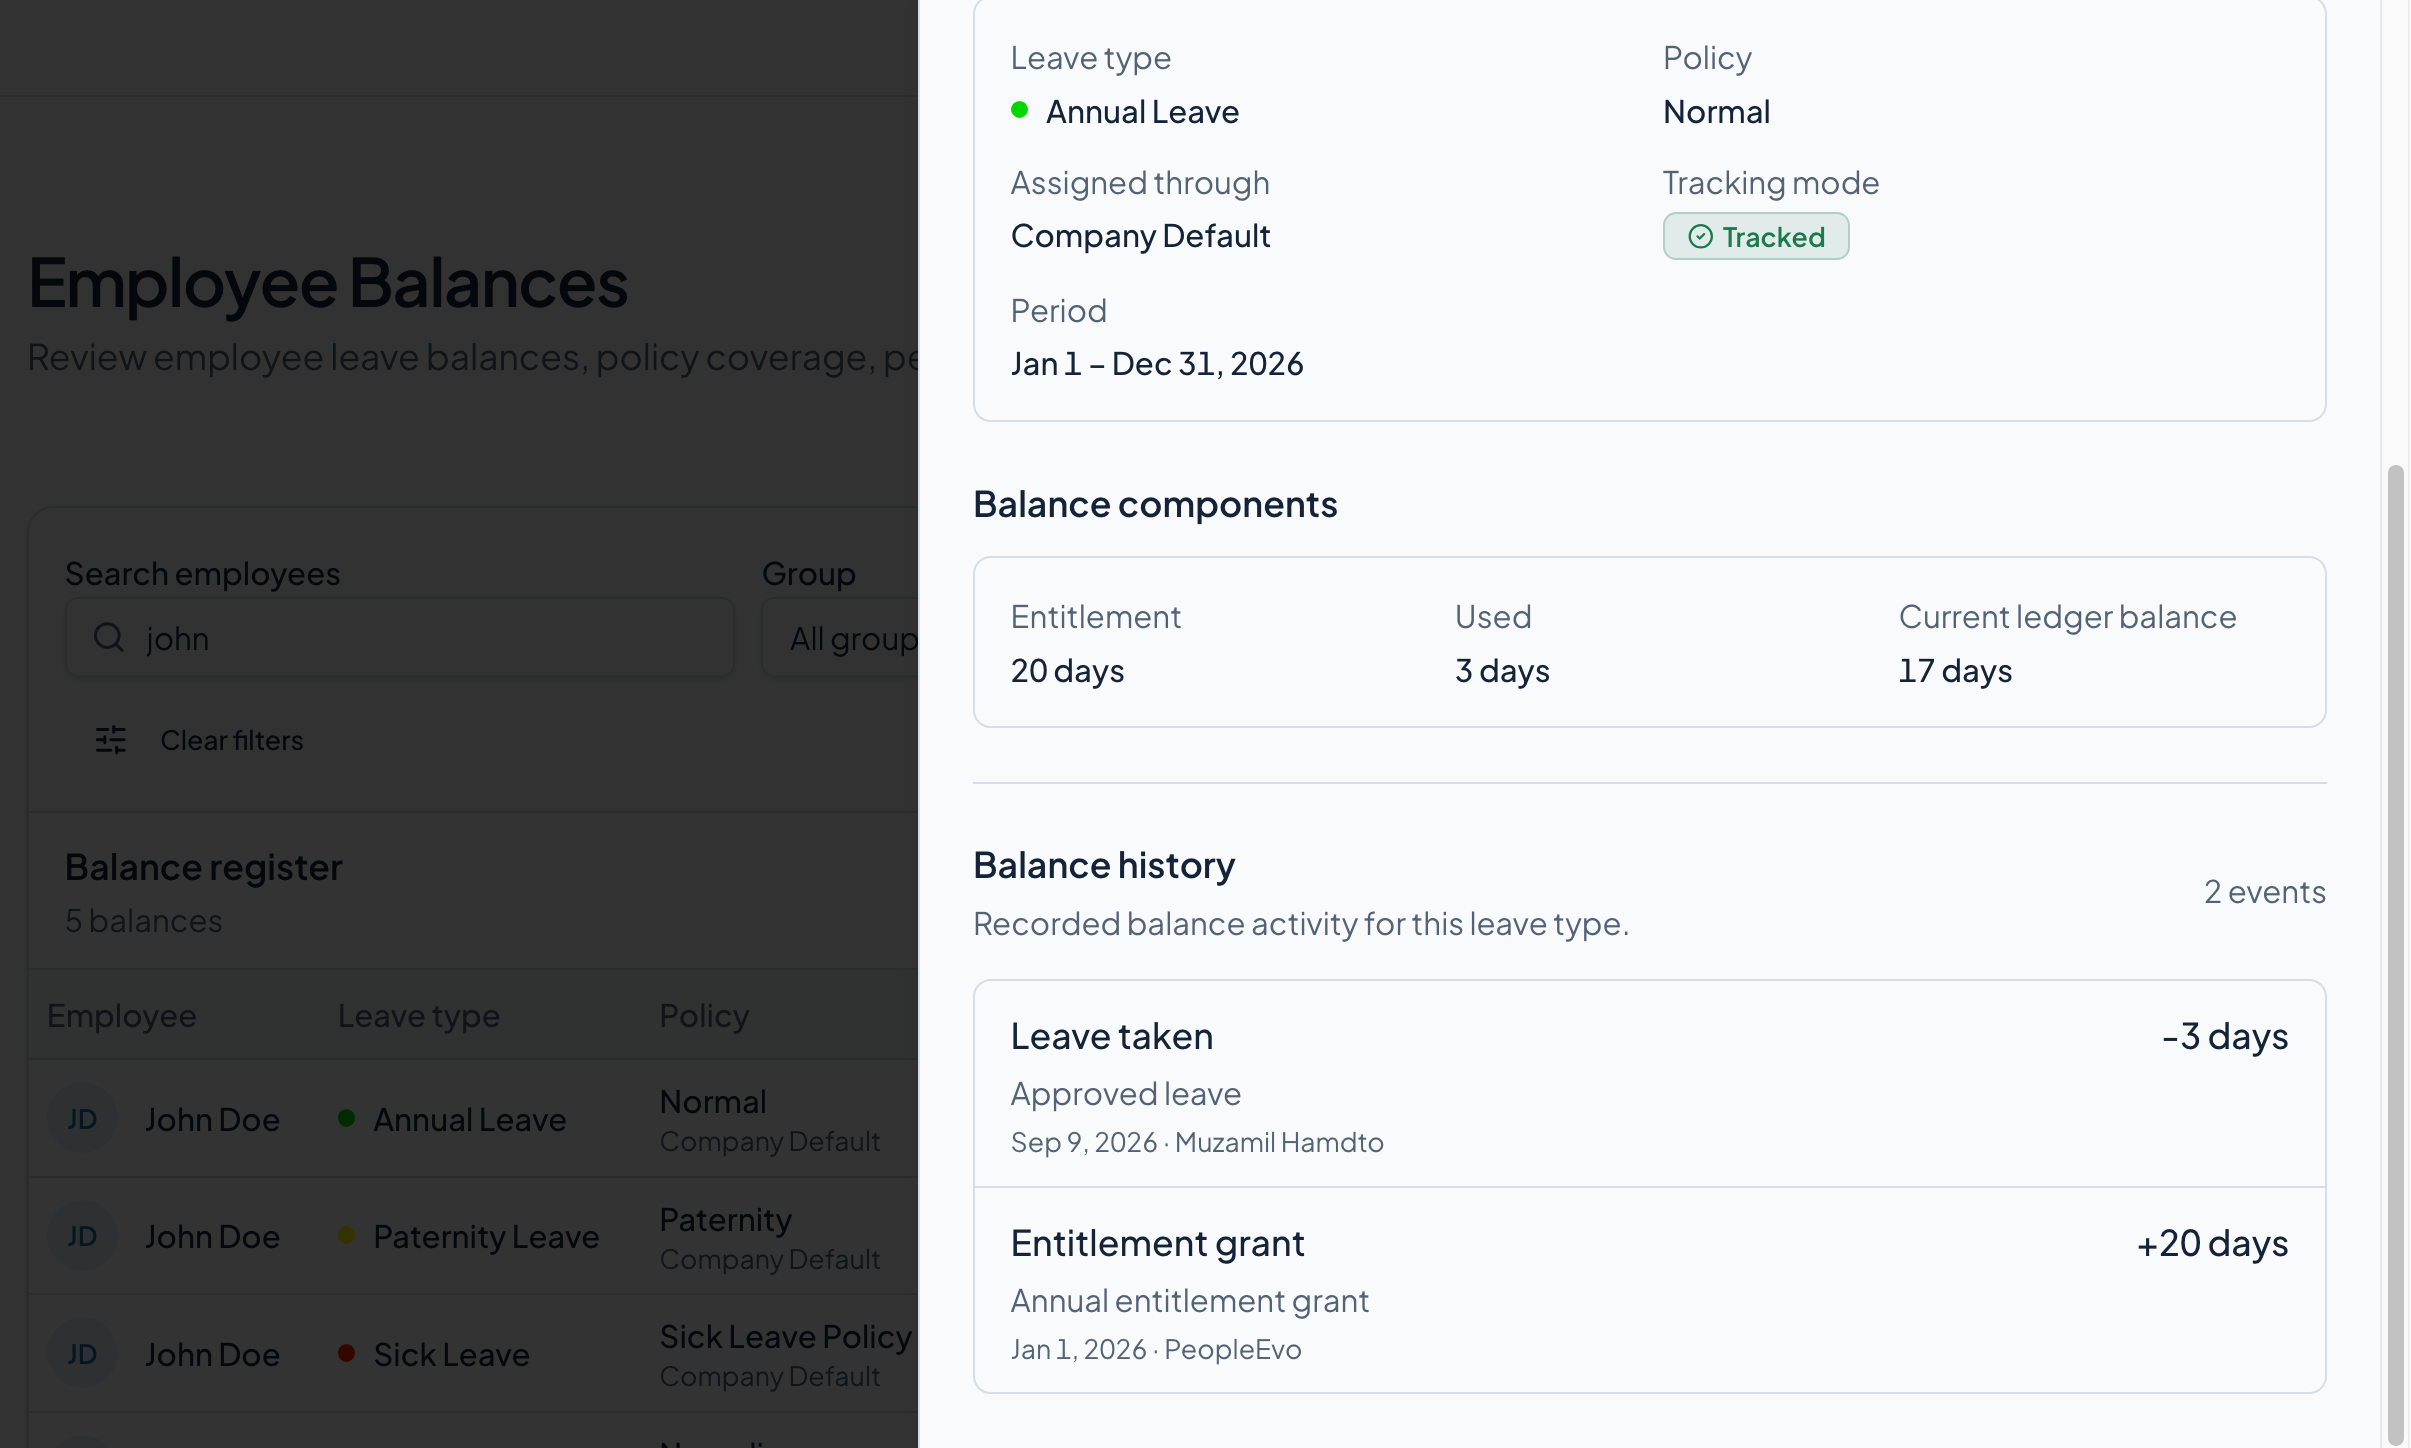Click the Paternity policy cell
Image resolution: width=2411 pixels, height=1448 pixels.
pyautogui.click(x=725, y=1219)
